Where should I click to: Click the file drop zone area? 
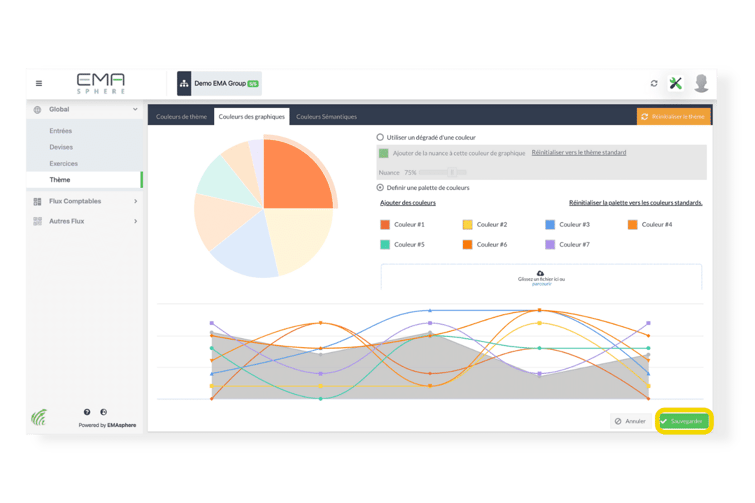coord(541,277)
